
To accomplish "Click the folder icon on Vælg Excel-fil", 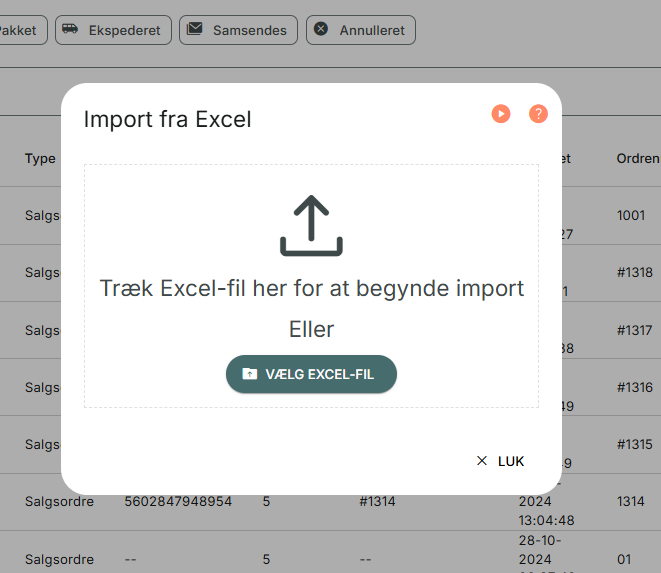I will (x=250, y=374).
